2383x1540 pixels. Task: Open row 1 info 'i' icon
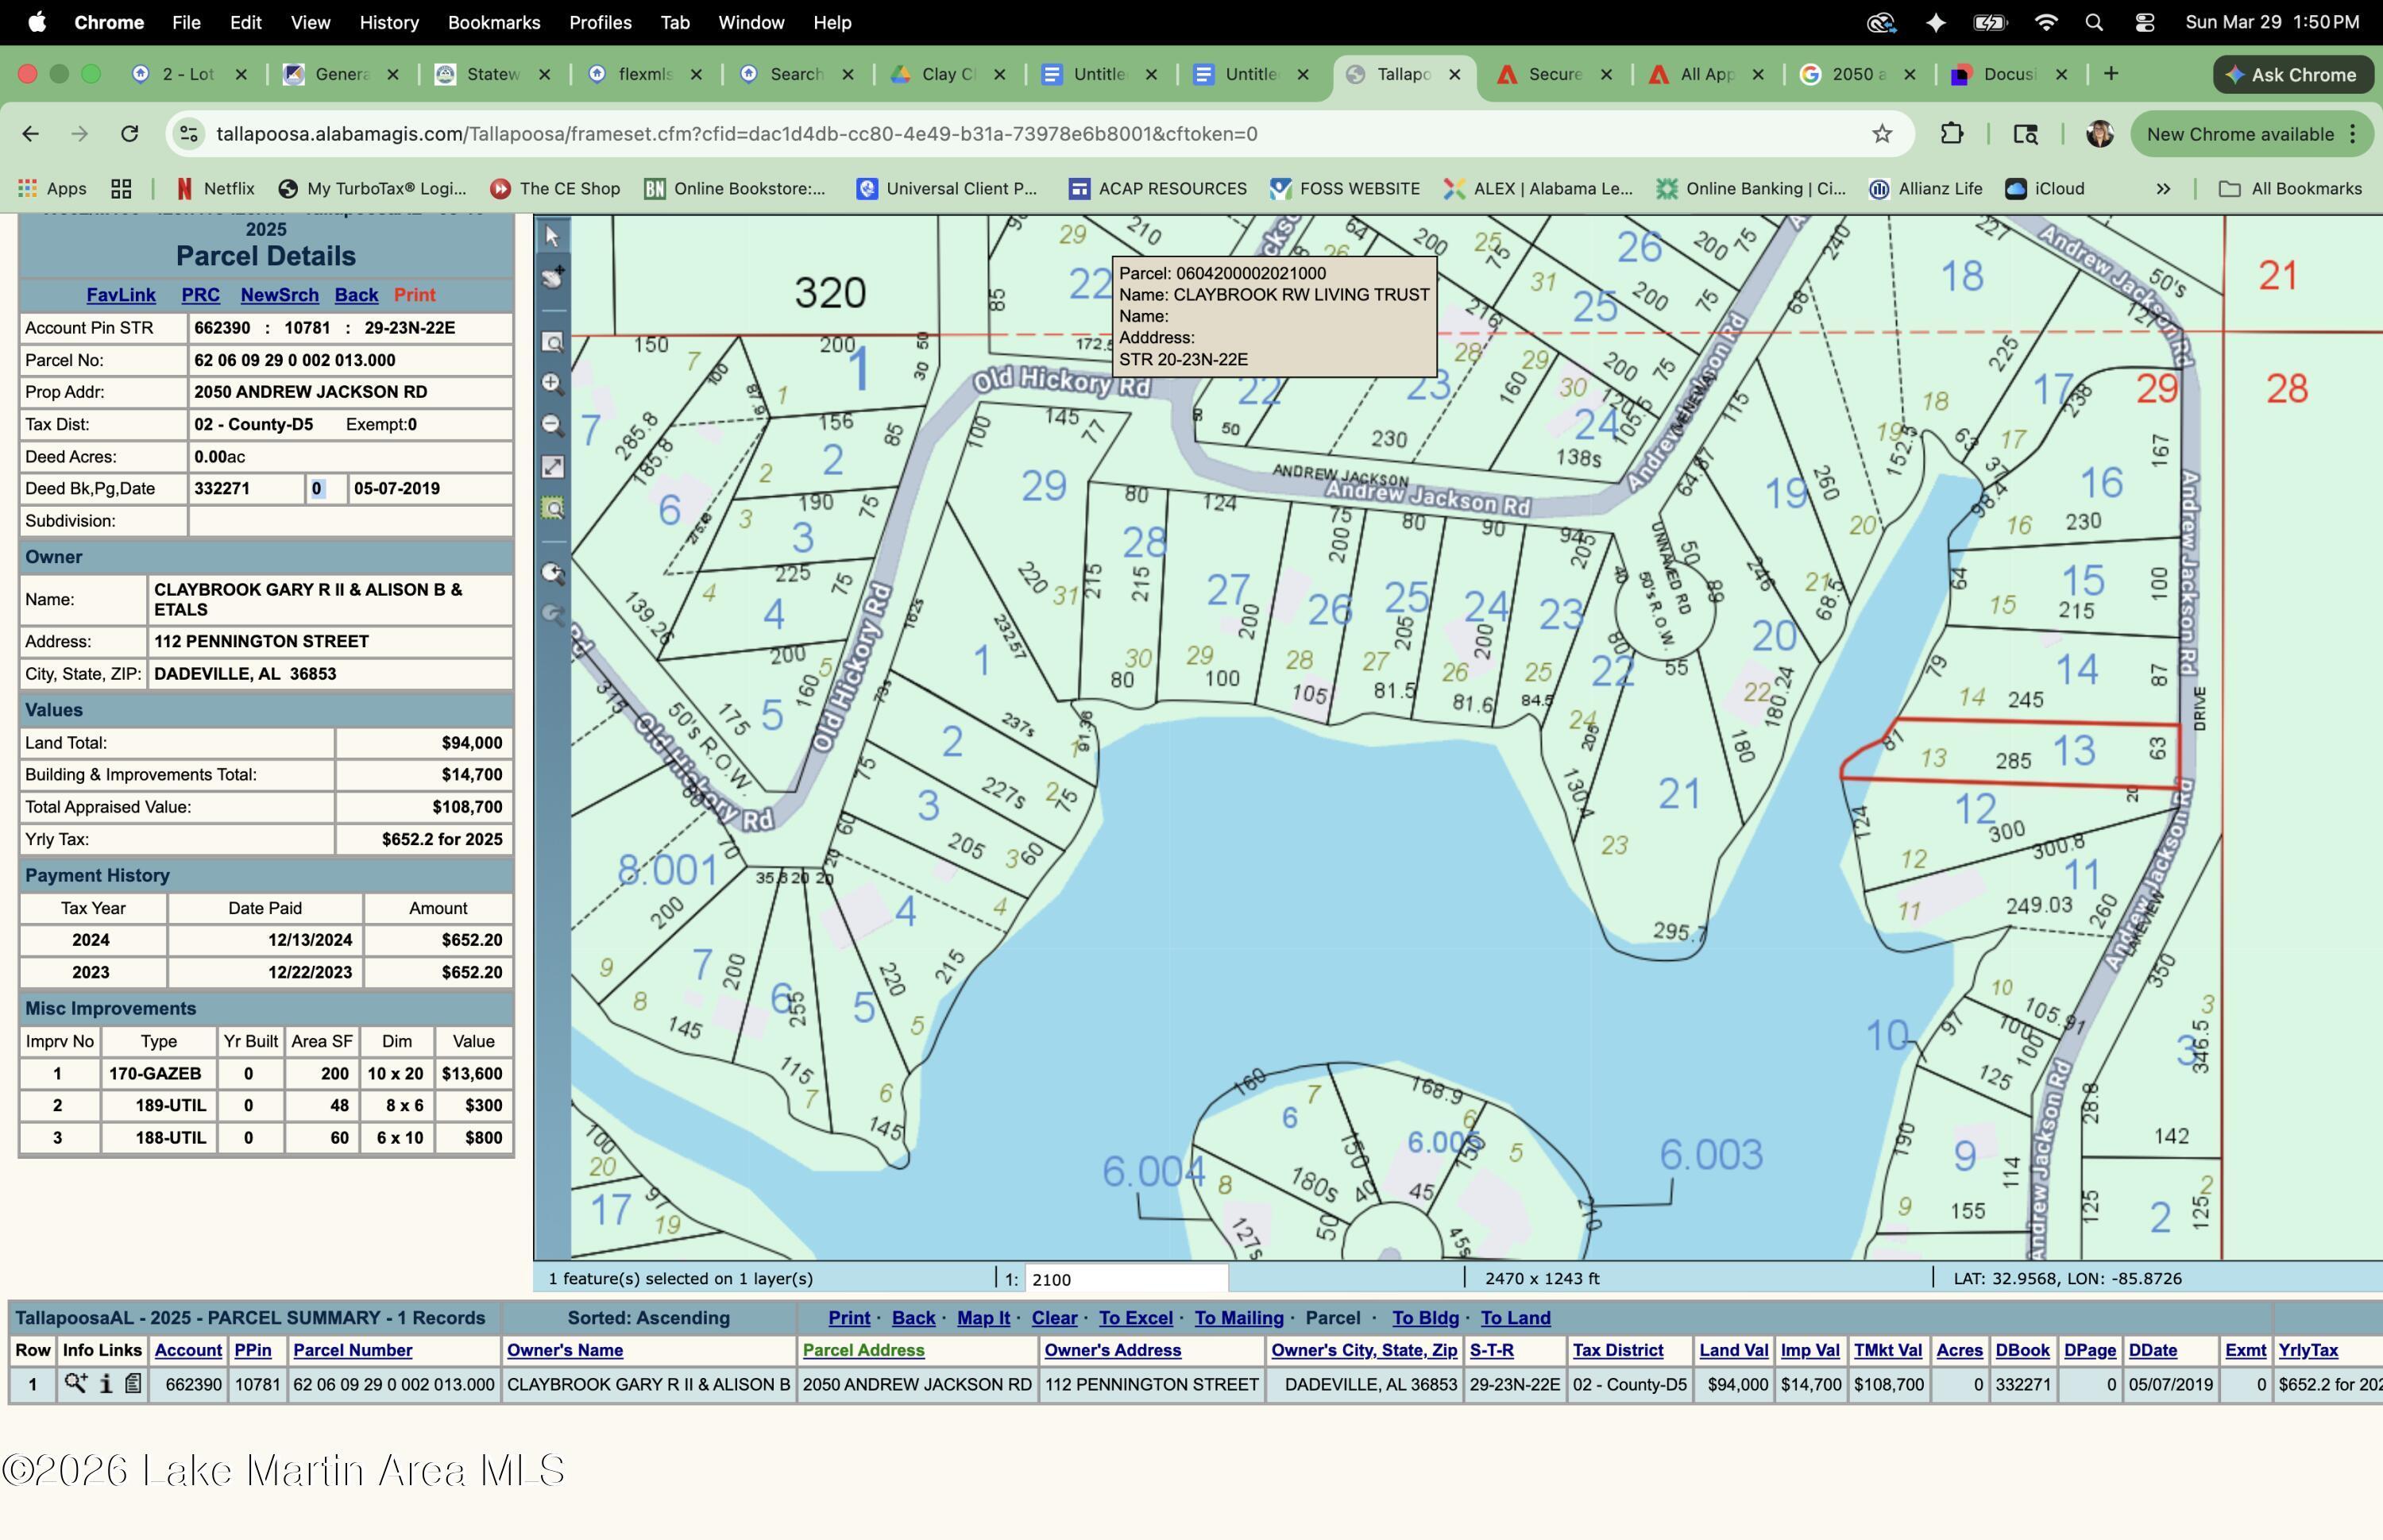click(105, 1384)
